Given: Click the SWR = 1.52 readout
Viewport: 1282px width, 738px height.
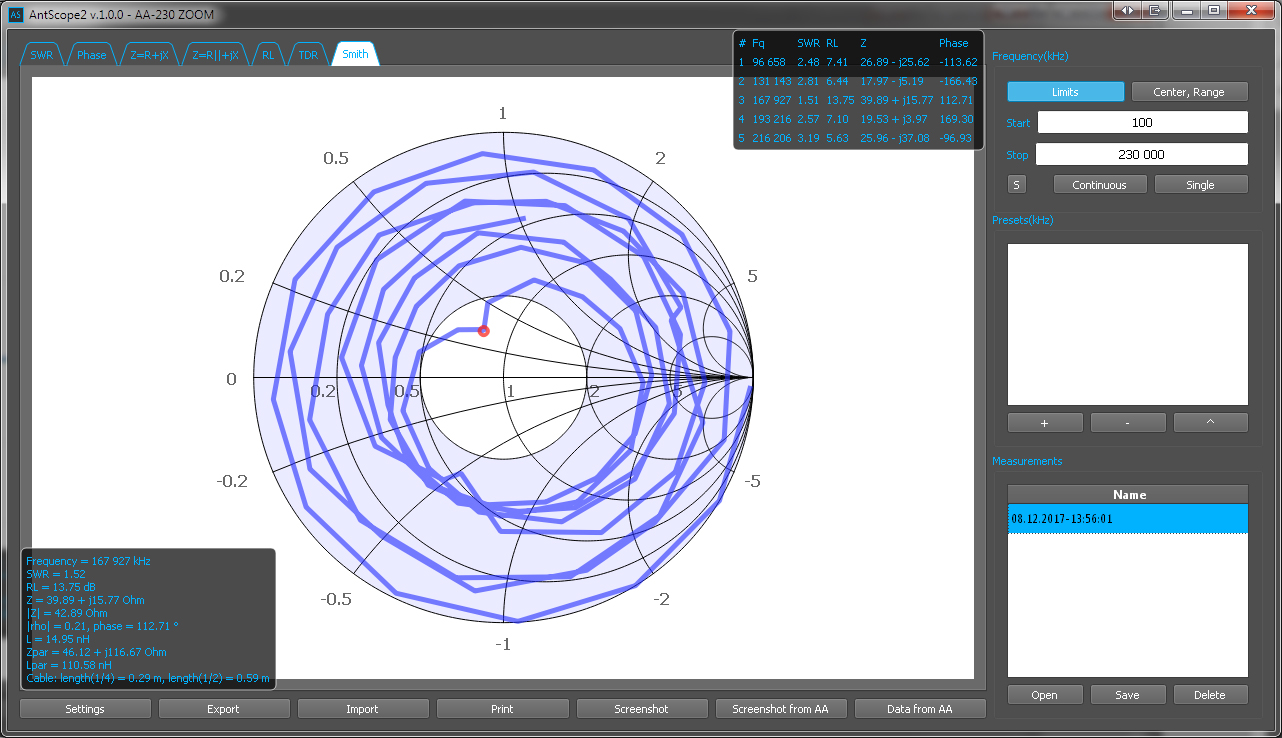Looking at the screenshot, I should tap(54, 575).
